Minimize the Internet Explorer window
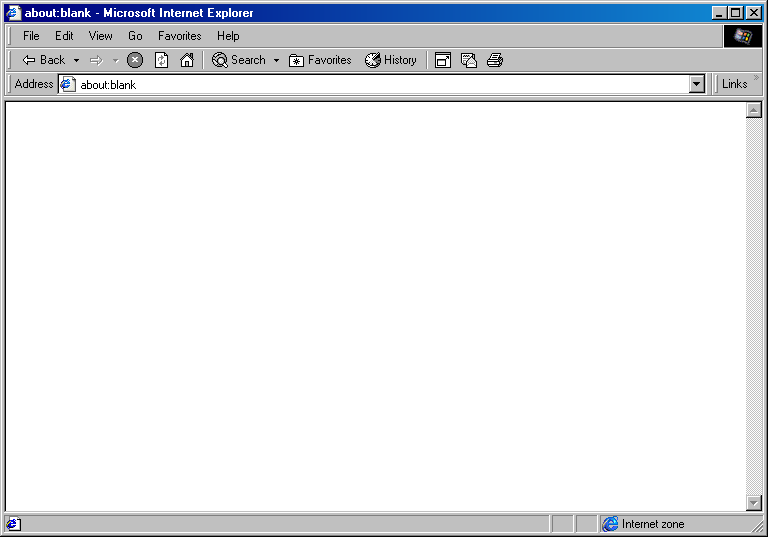The image size is (768, 538). pos(719,13)
